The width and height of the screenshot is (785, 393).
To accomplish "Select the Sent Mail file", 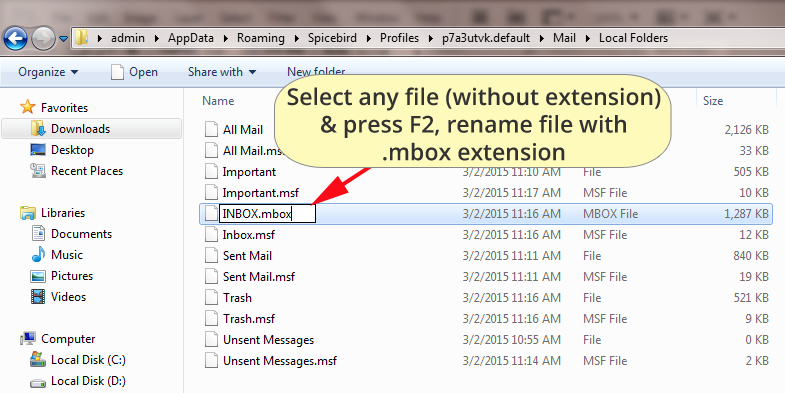I will [247, 256].
